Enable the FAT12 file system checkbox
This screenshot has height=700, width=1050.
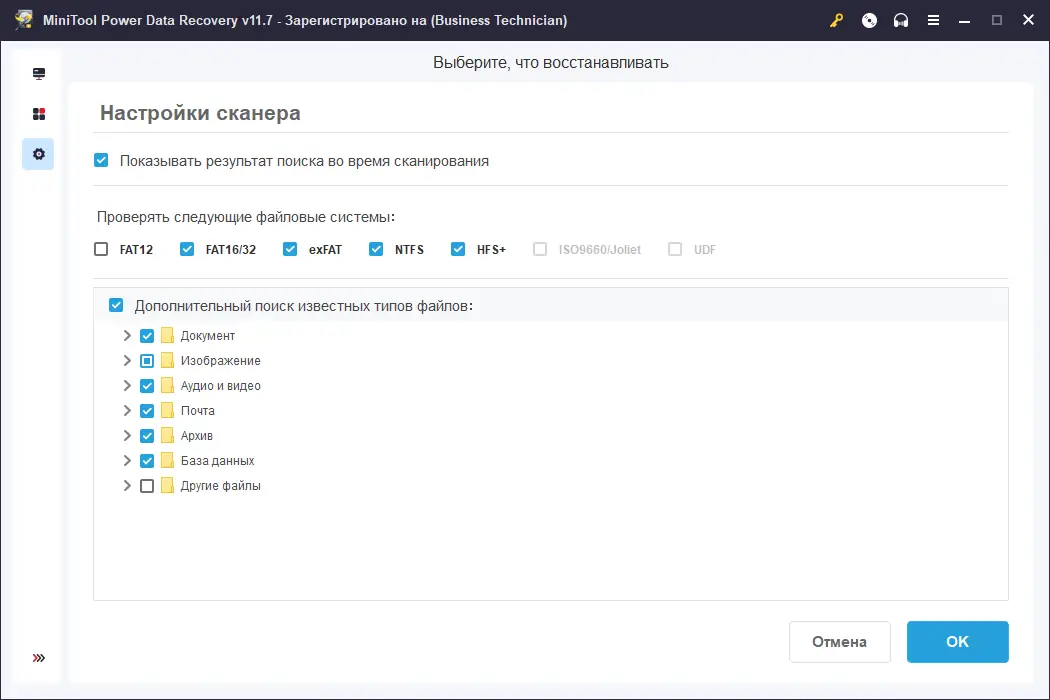pyautogui.click(x=101, y=248)
